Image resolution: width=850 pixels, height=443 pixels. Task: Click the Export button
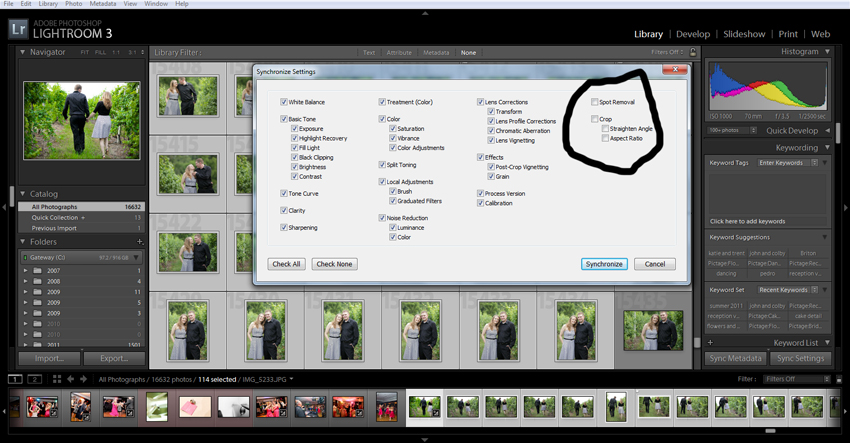tap(114, 358)
